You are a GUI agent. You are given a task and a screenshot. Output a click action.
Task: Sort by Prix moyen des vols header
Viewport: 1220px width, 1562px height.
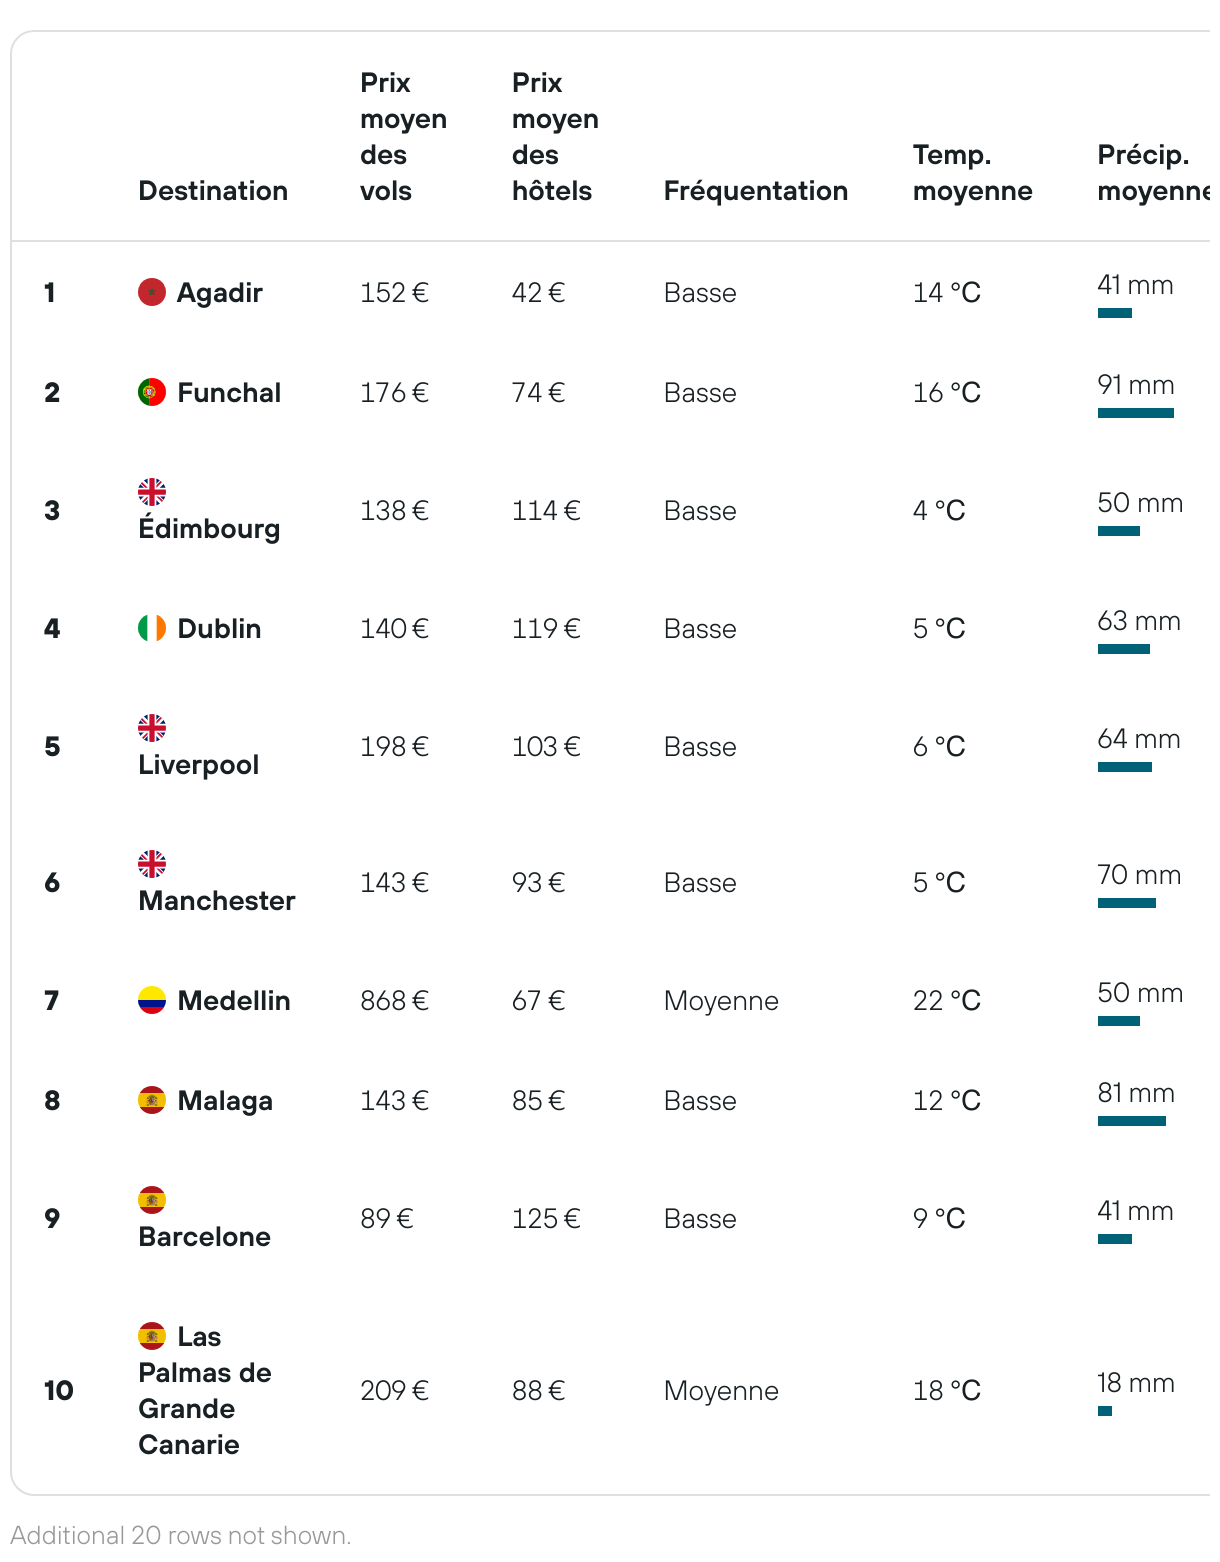point(403,137)
